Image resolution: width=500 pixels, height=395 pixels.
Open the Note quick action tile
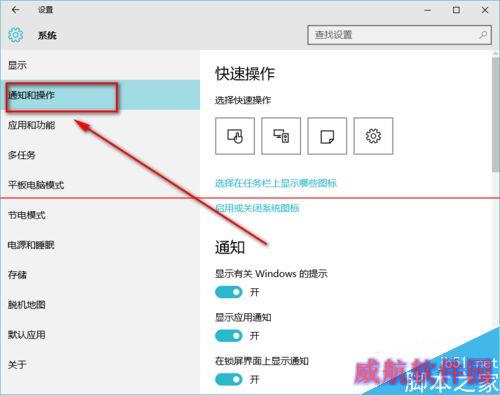click(x=327, y=136)
